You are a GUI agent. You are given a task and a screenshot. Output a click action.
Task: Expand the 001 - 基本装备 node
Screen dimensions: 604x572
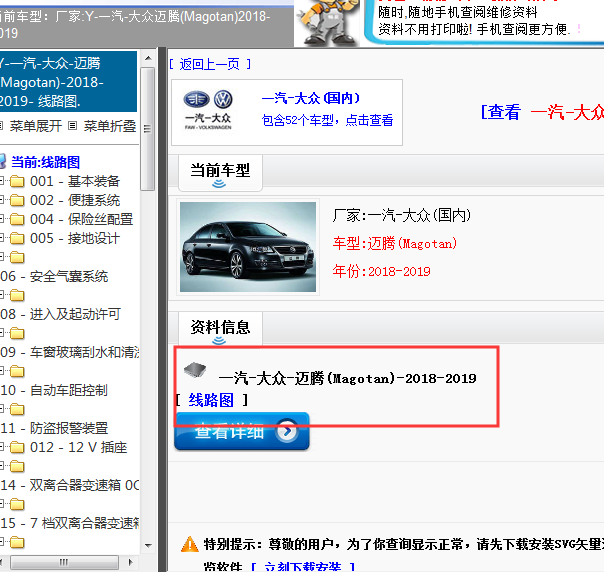[x=2, y=181]
